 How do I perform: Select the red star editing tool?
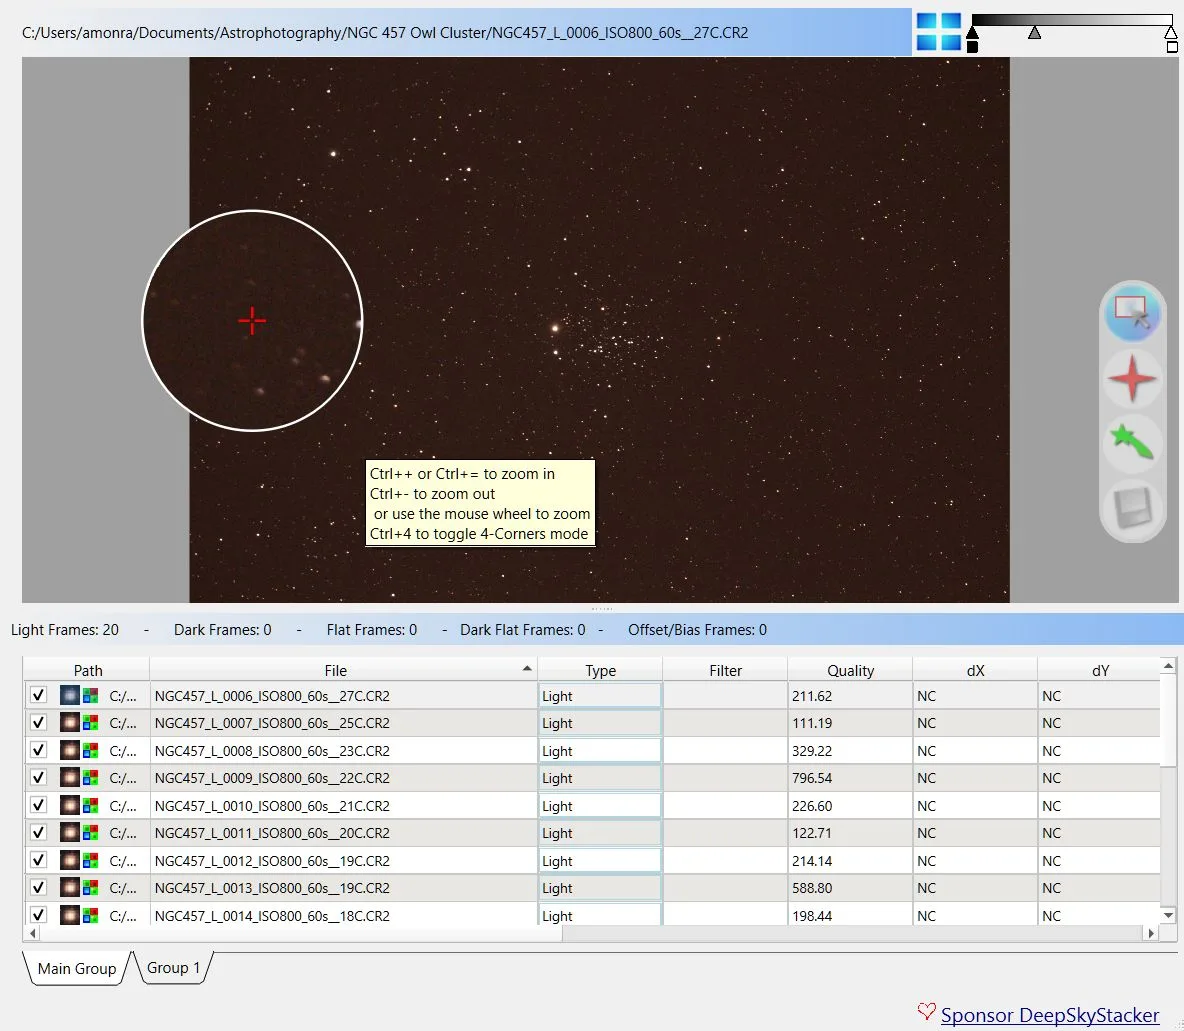(1131, 378)
